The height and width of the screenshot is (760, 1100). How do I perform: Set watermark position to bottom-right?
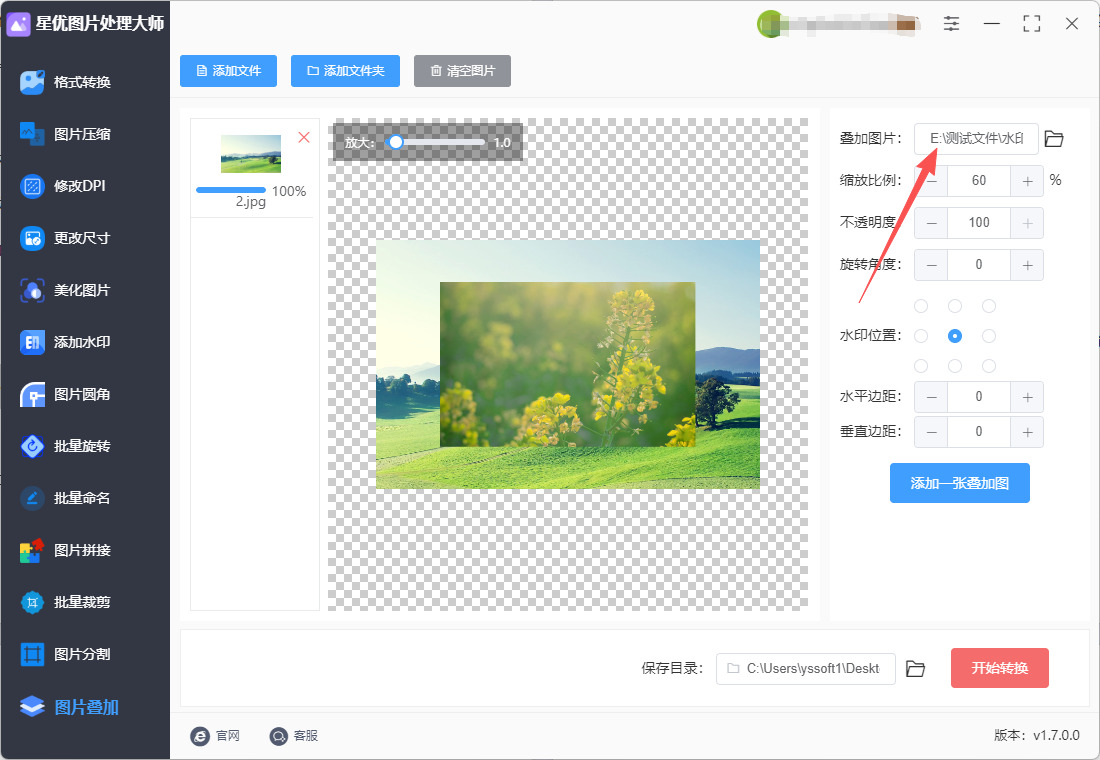pos(989,366)
